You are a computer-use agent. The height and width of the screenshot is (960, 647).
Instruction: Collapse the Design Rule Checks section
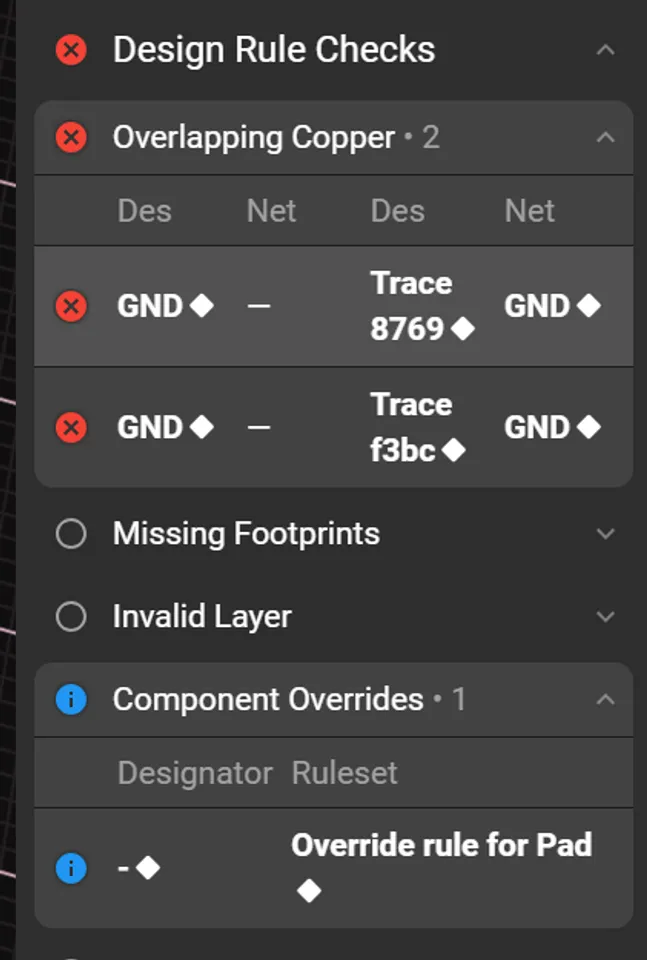(605, 49)
